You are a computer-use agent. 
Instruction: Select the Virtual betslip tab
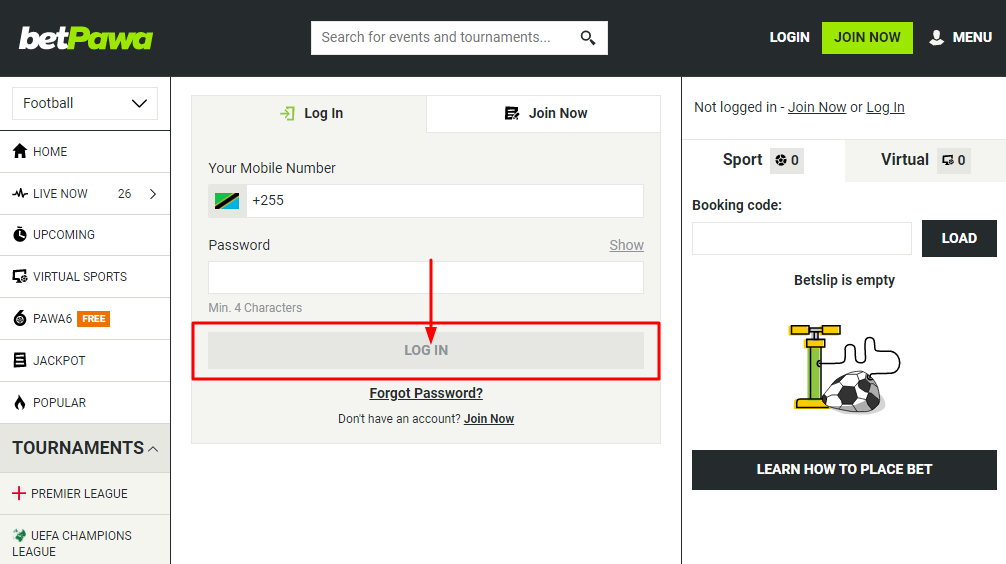pos(925,160)
